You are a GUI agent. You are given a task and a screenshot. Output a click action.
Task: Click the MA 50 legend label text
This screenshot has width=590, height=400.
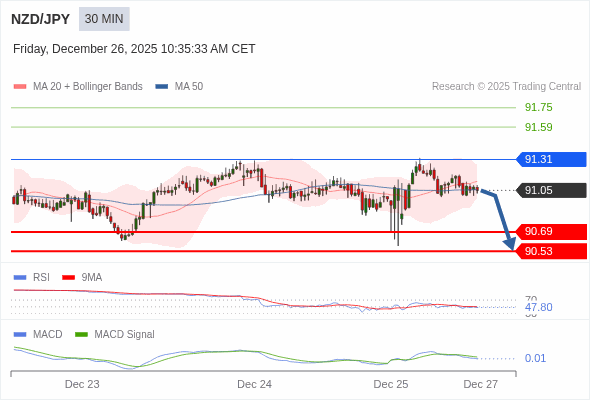tap(189, 87)
